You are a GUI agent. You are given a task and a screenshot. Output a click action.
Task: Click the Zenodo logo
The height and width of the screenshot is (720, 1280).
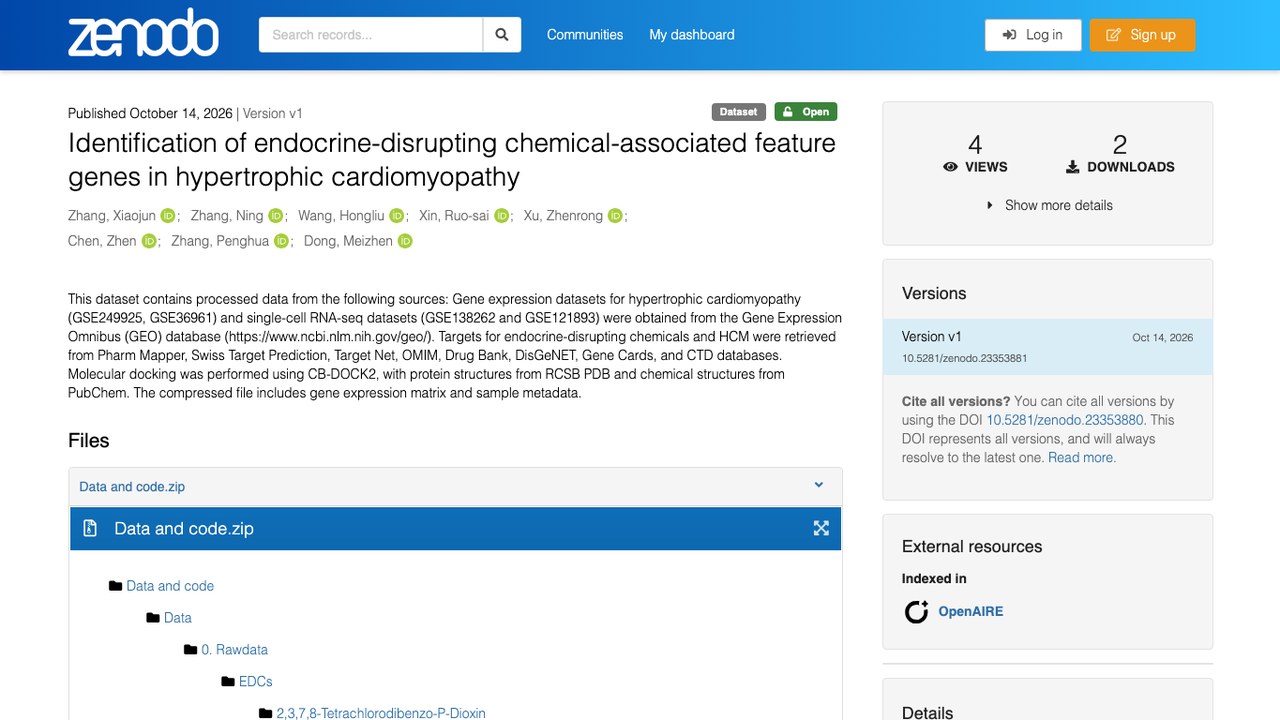coord(143,34)
